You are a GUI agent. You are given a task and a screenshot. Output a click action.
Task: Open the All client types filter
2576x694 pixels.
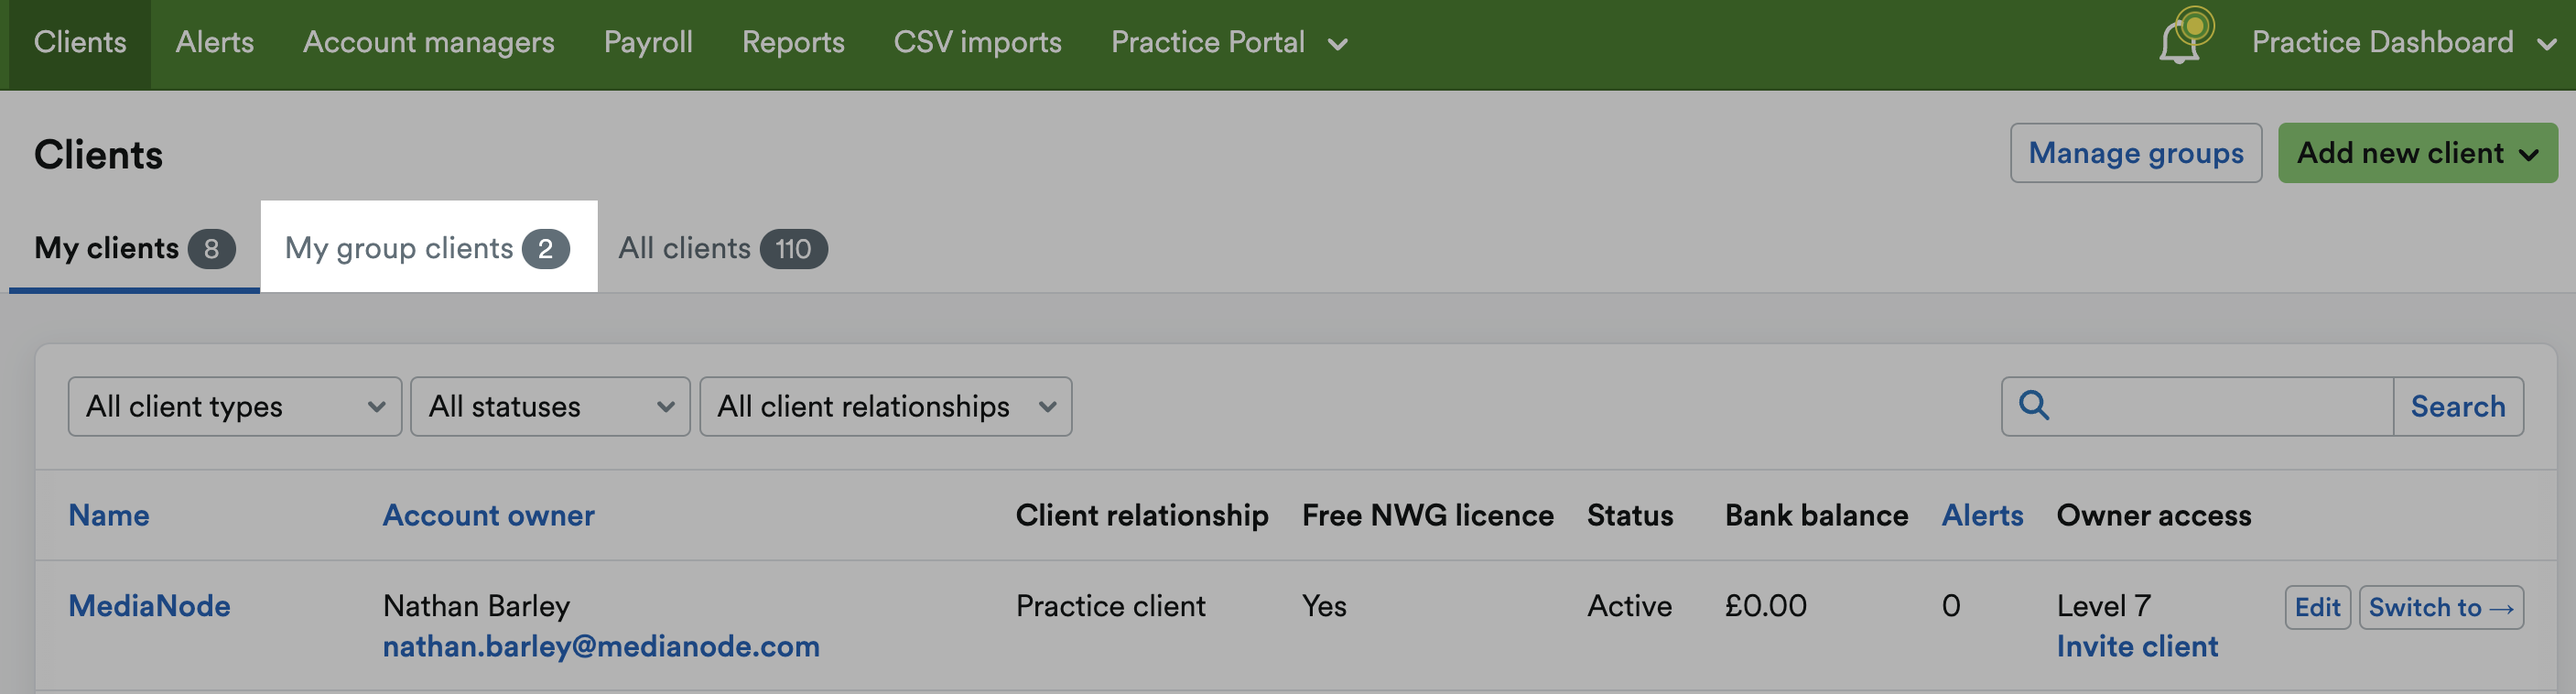pos(235,406)
